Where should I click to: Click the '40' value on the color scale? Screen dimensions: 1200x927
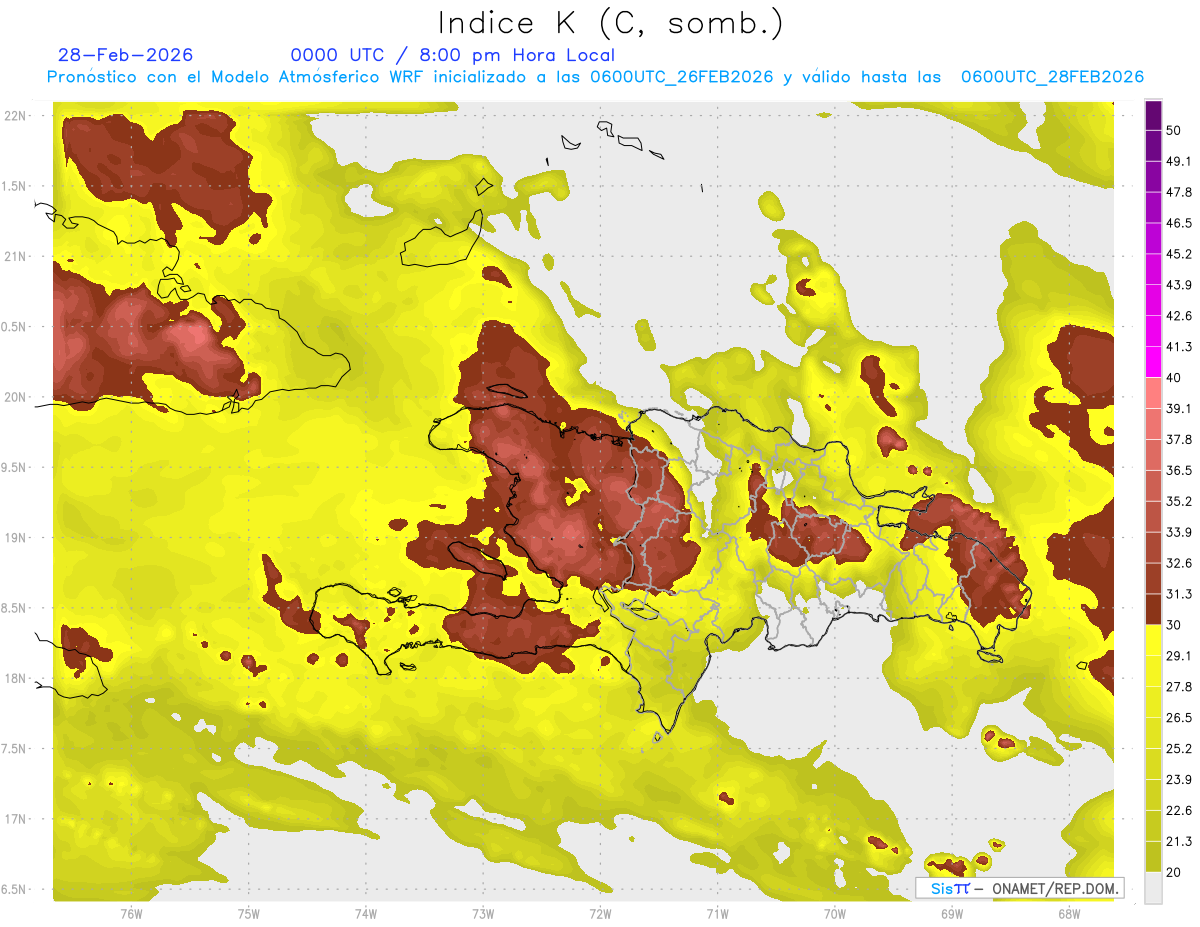coord(1174,378)
